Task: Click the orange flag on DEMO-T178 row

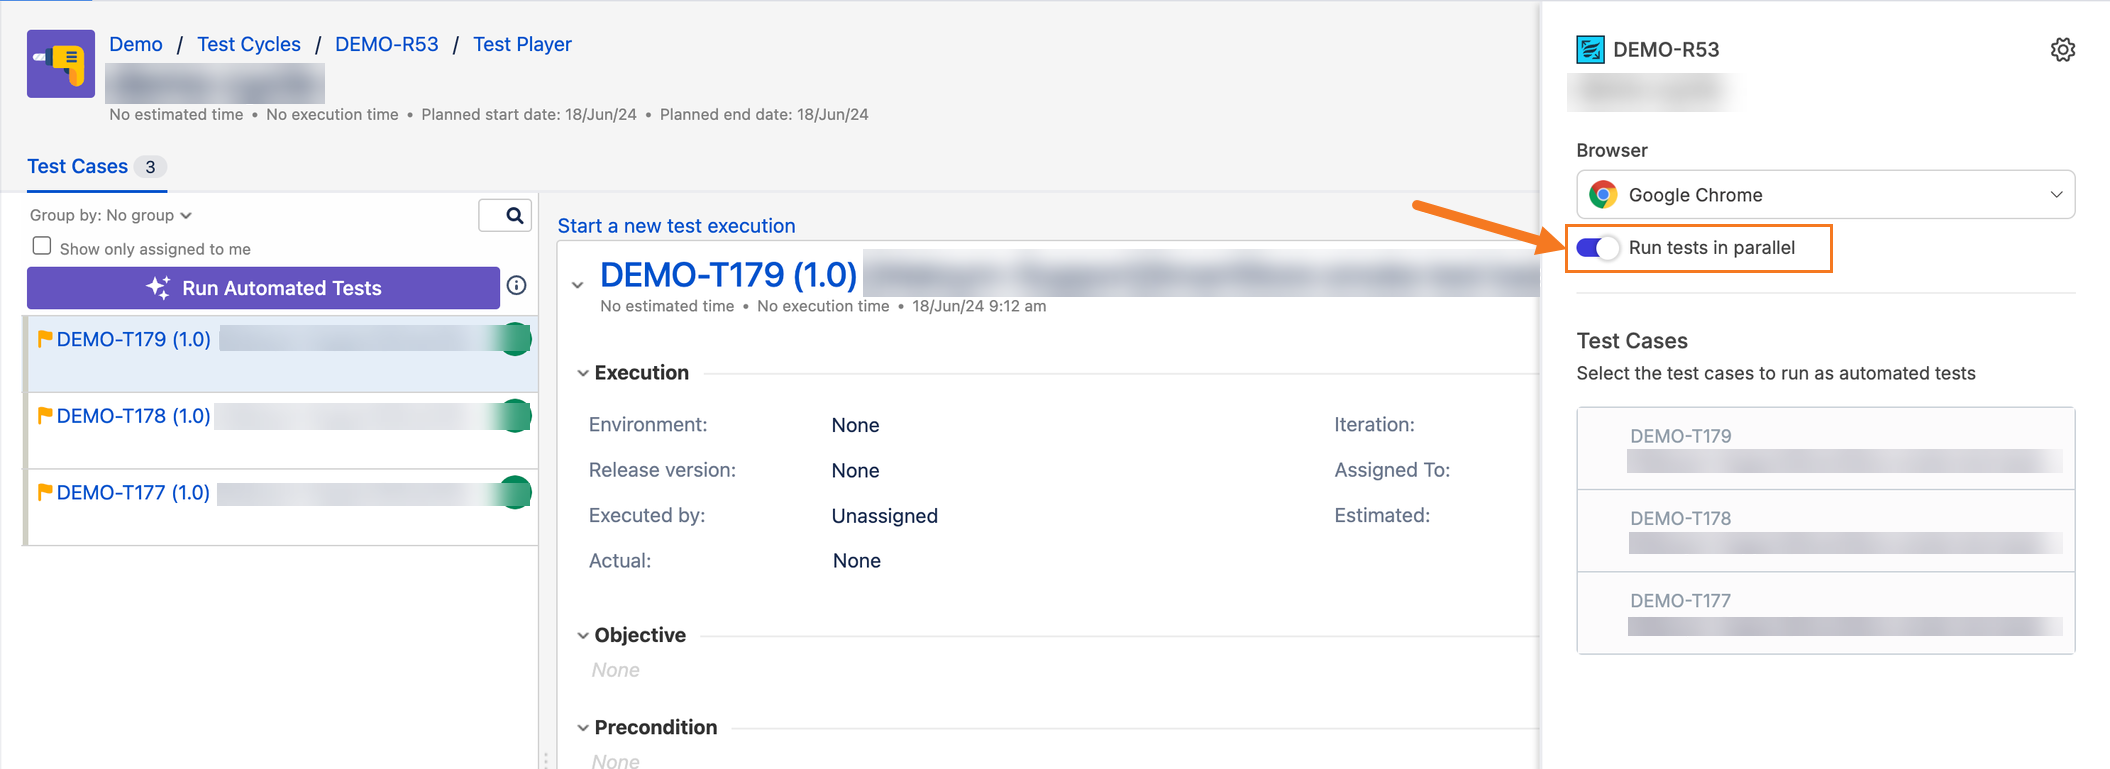Action: pos(44,416)
